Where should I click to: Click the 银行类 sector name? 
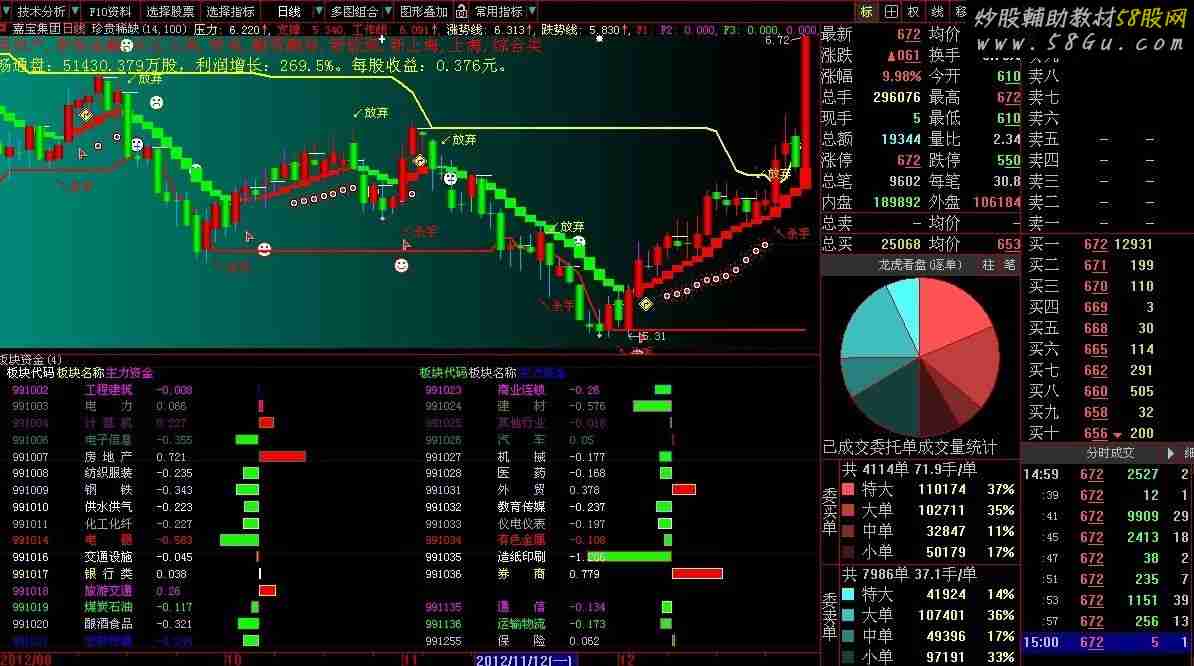pyautogui.click(x=108, y=574)
